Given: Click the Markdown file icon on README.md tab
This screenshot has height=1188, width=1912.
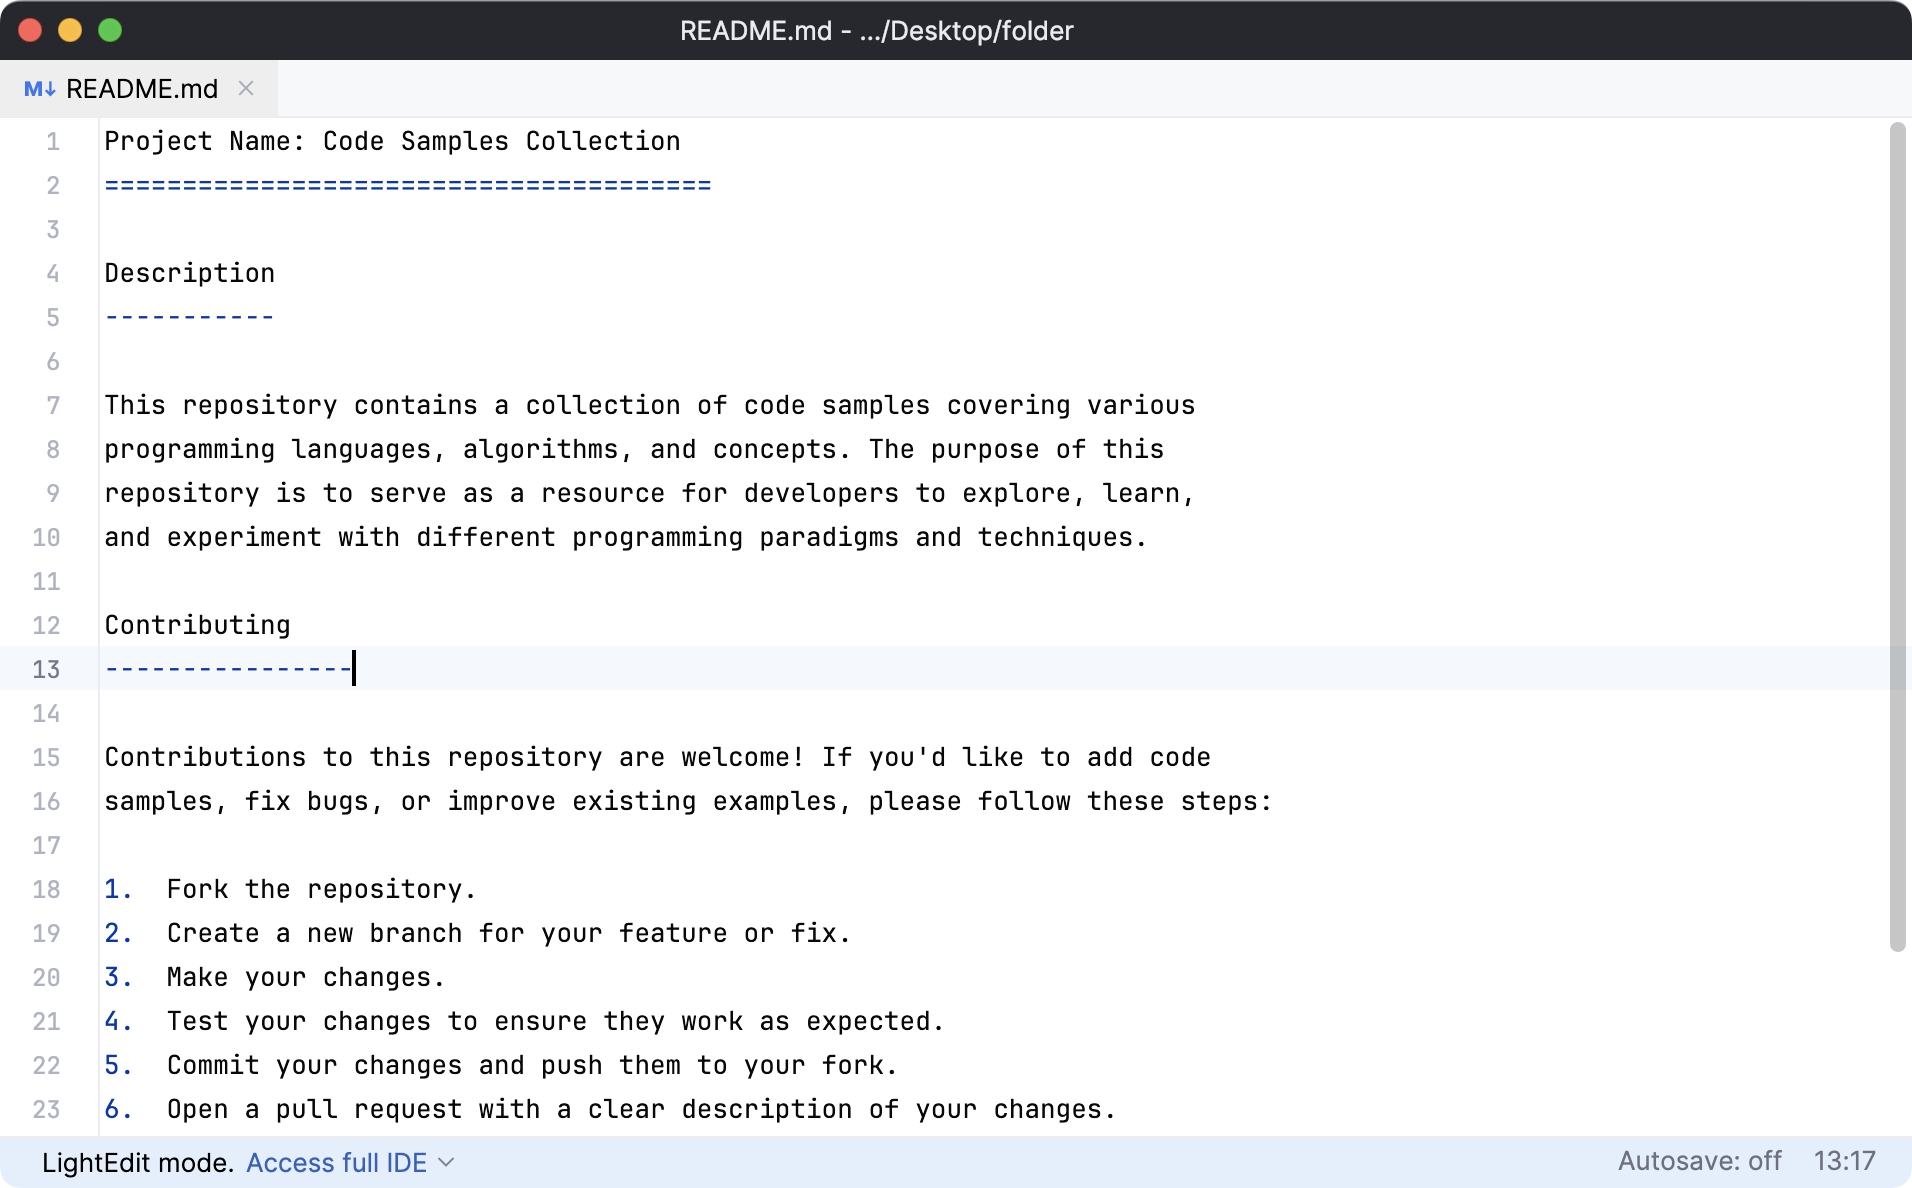Looking at the screenshot, I should point(39,89).
